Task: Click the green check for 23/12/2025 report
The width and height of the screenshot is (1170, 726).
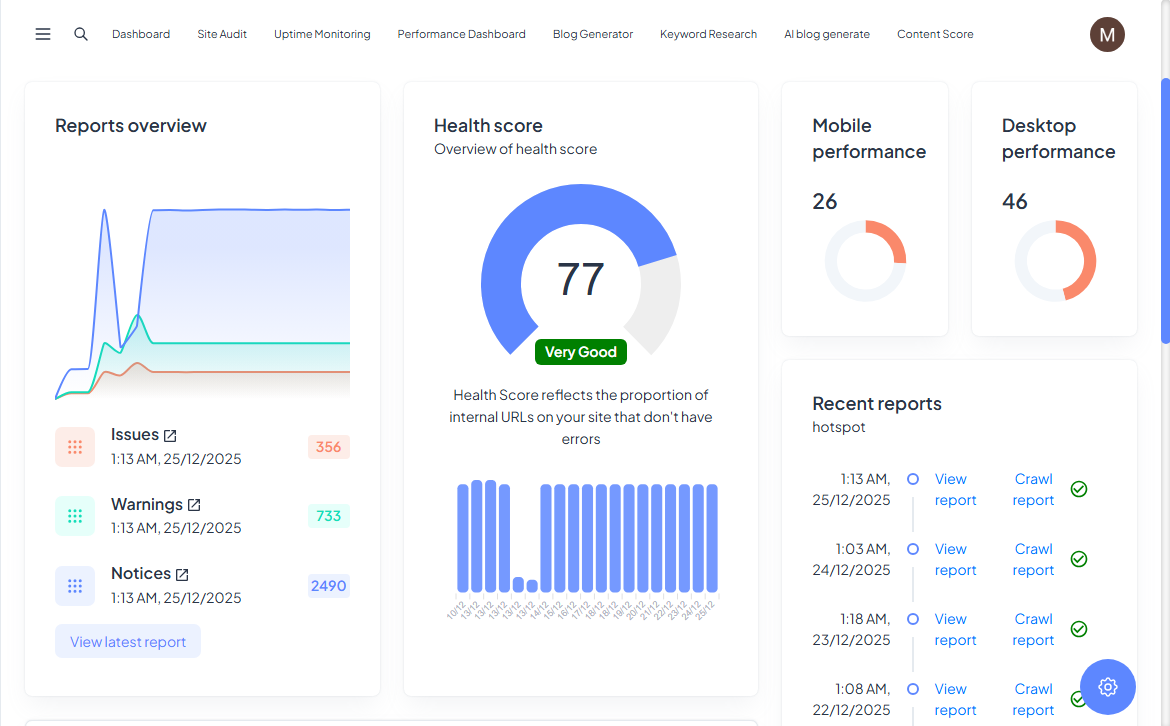Action: (x=1079, y=629)
